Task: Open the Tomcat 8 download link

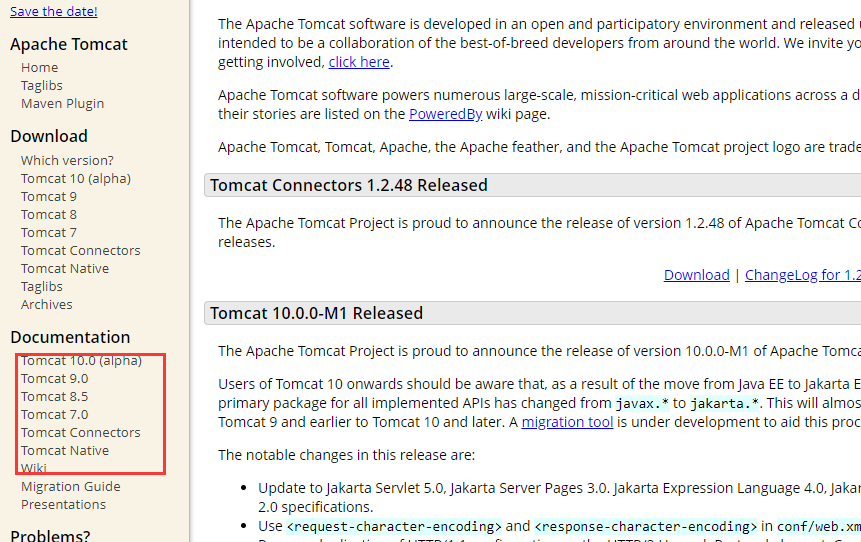Action: tap(49, 215)
